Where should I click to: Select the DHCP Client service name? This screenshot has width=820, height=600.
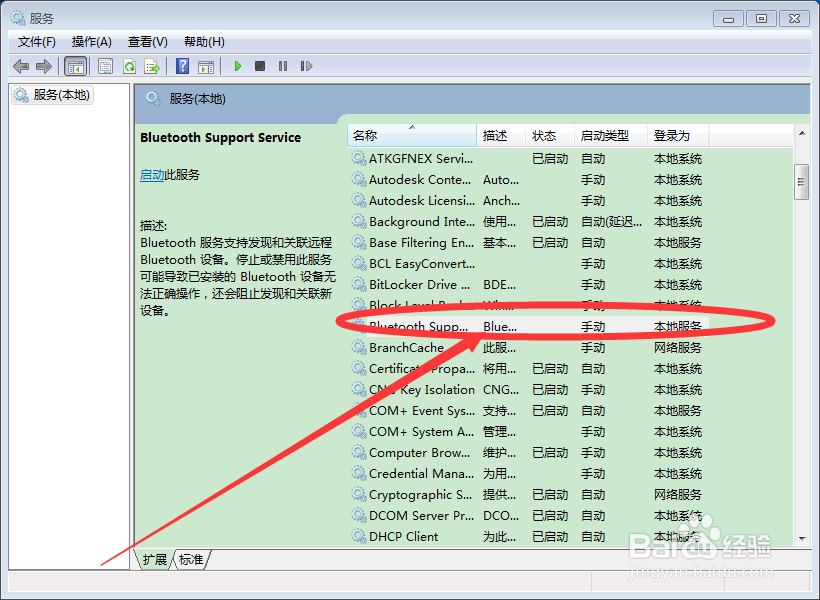pos(404,536)
